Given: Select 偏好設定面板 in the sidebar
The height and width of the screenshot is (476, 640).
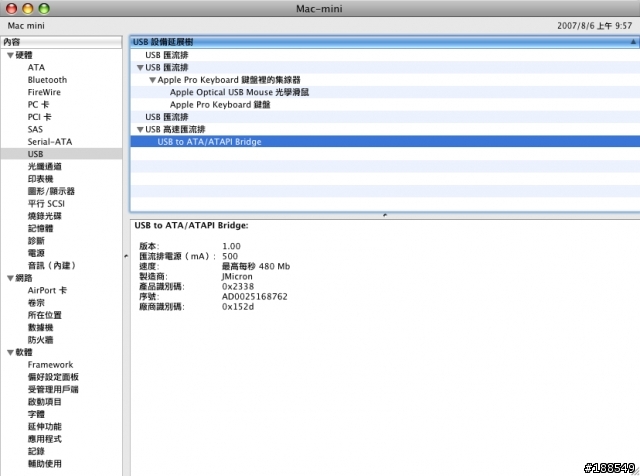Looking at the screenshot, I should (53, 377).
